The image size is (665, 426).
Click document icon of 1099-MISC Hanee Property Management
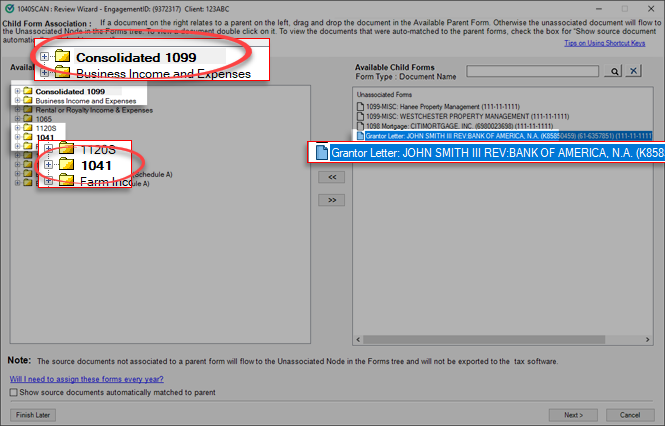[360, 107]
